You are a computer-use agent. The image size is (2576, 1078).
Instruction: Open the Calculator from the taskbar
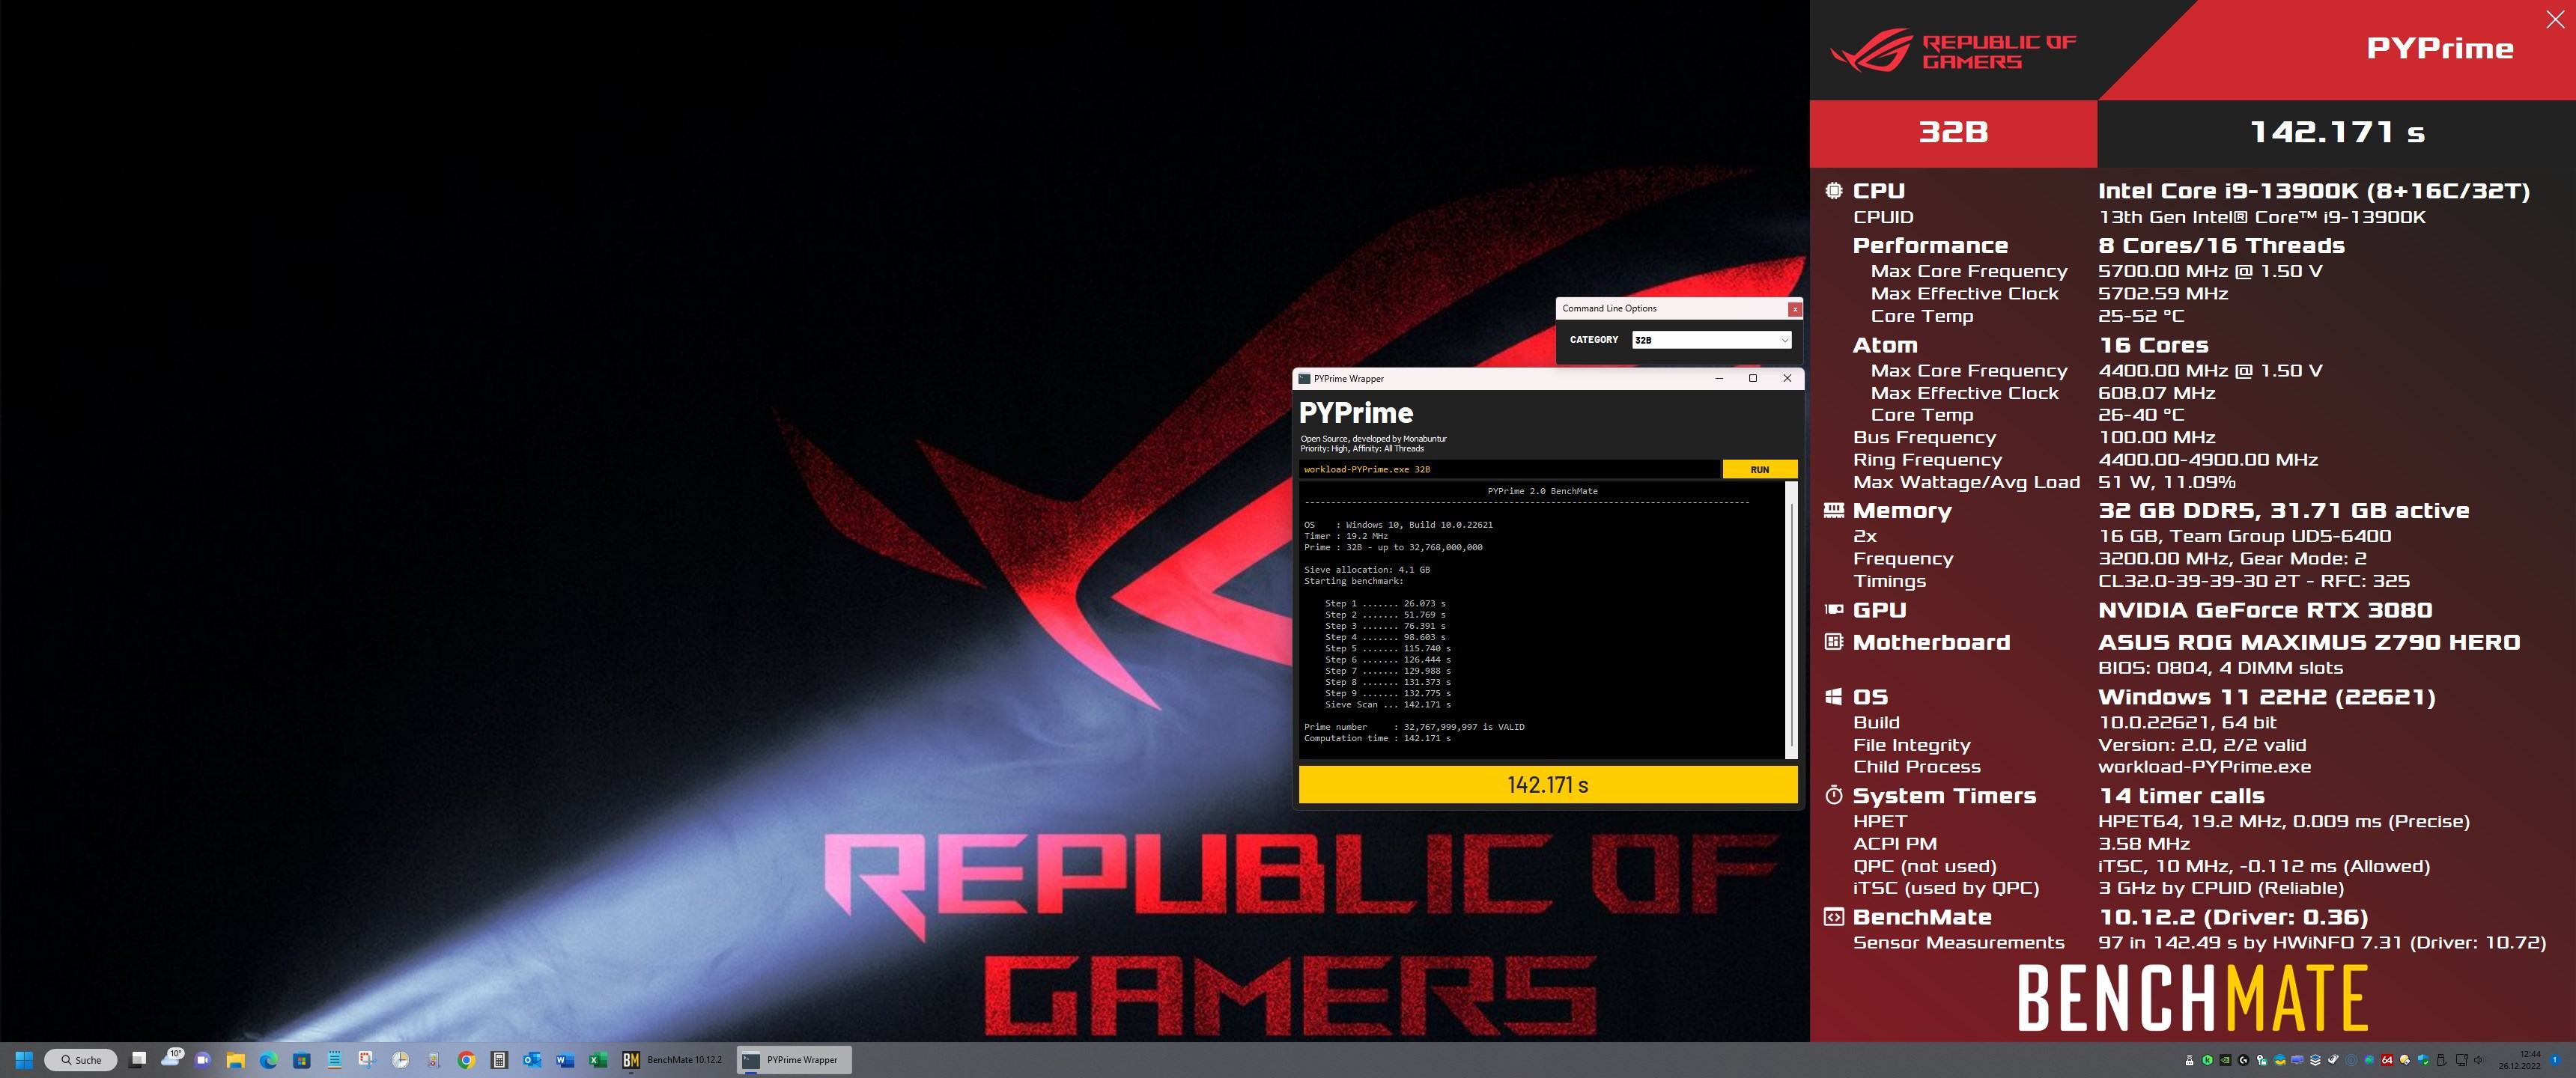click(x=499, y=1060)
